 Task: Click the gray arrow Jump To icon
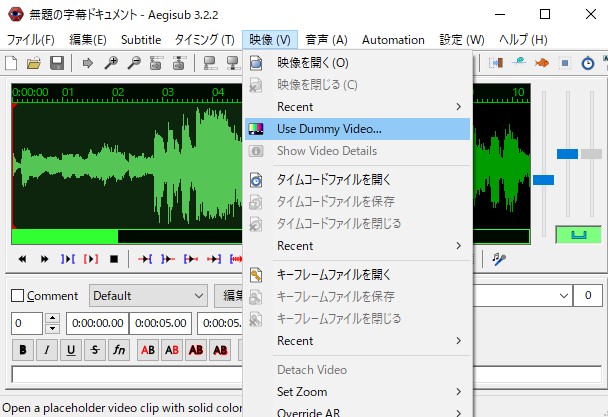point(88,63)
